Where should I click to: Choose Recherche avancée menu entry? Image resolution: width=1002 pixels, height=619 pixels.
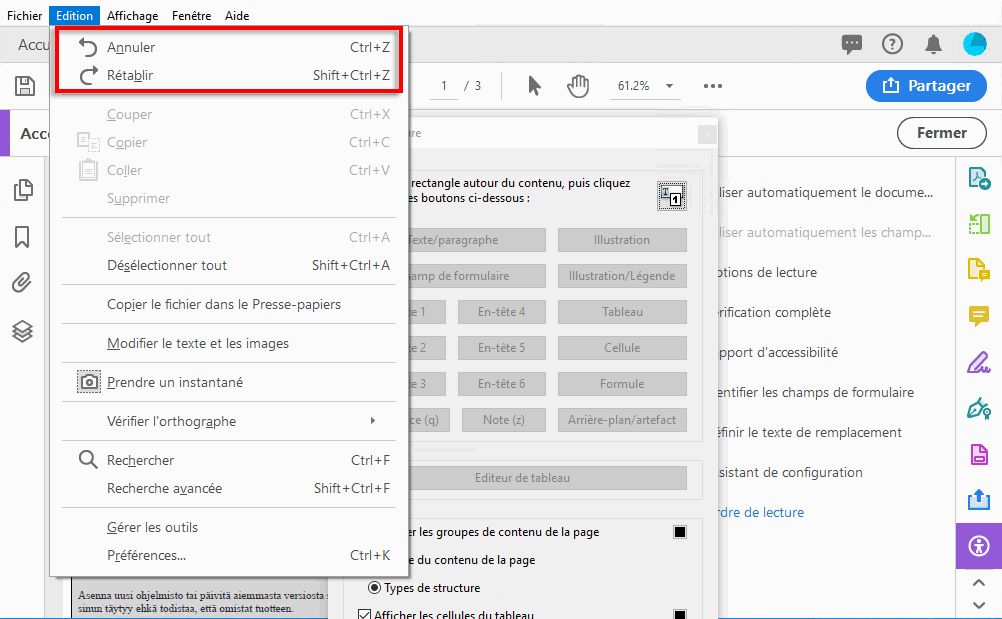point(229,488)
